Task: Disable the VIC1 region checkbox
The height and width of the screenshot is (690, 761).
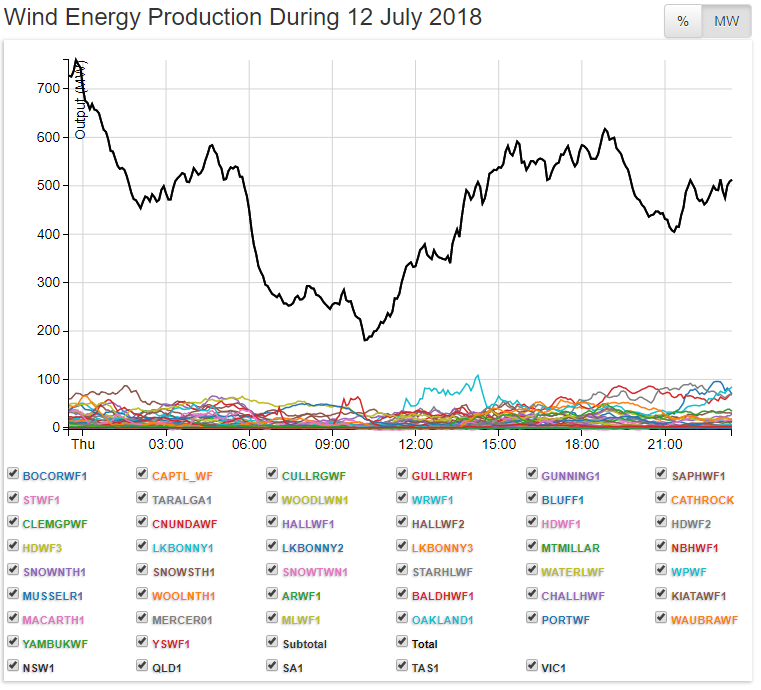Action: [x=532, y=665]
